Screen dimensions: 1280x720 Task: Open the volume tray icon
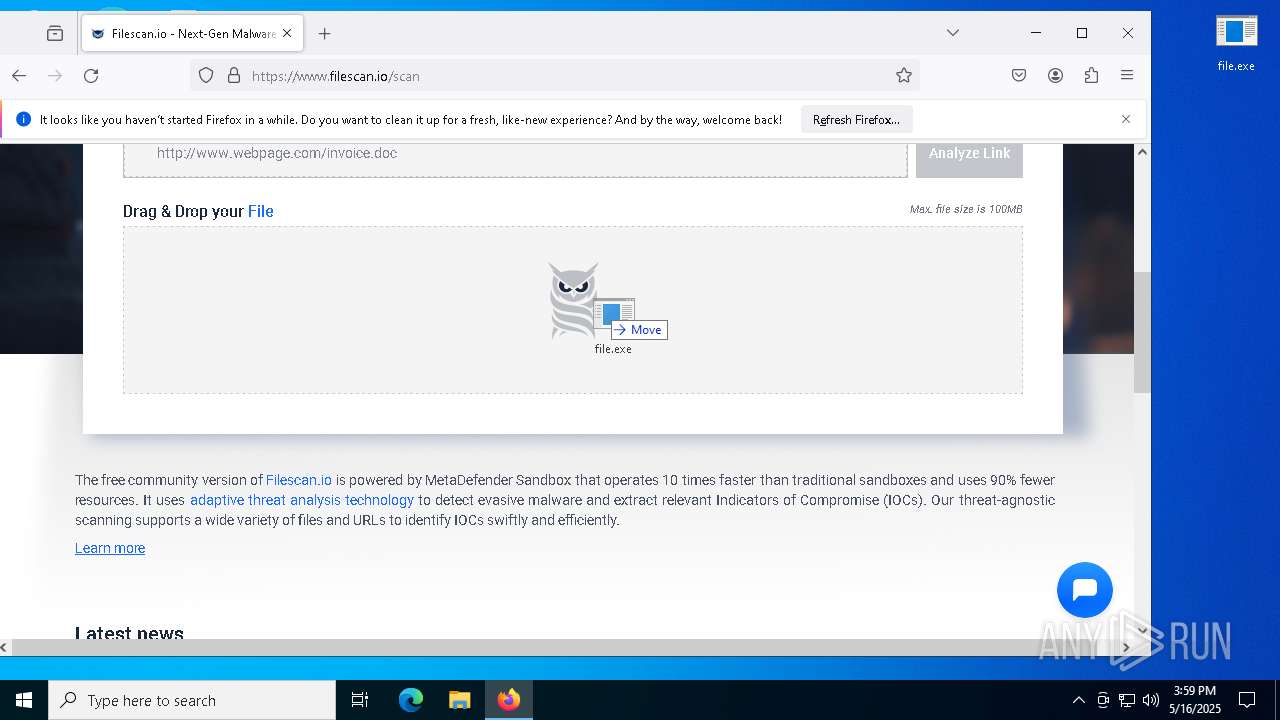[x=1151, y=700]
